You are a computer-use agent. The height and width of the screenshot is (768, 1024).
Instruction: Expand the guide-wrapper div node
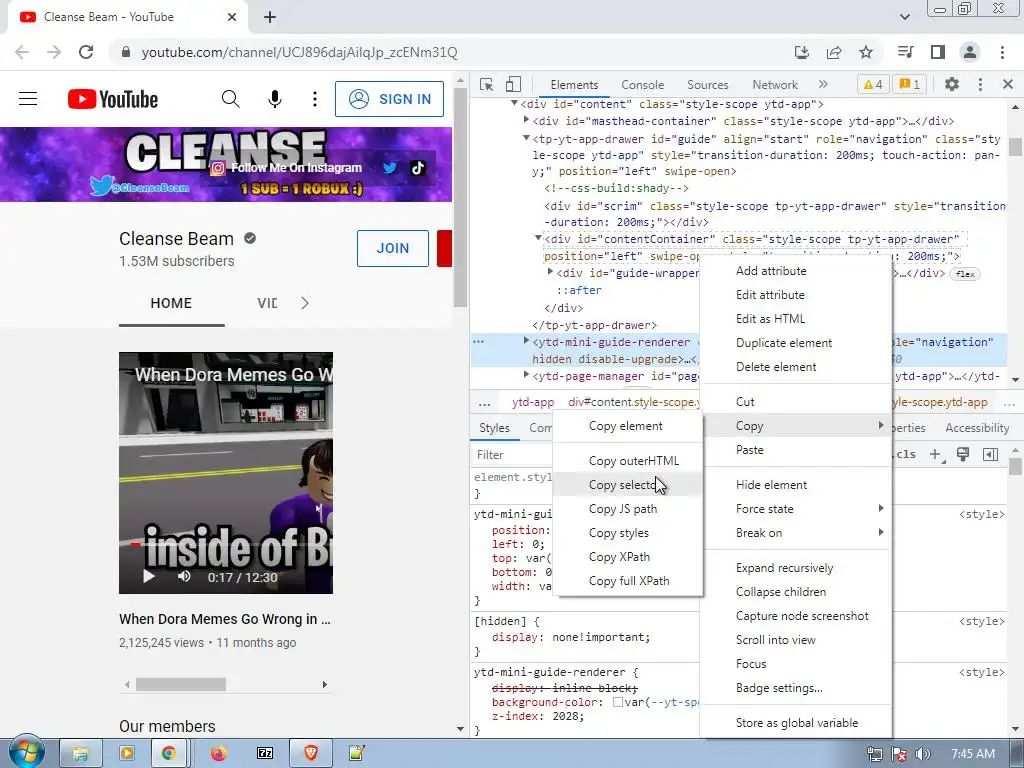point(551,272)
